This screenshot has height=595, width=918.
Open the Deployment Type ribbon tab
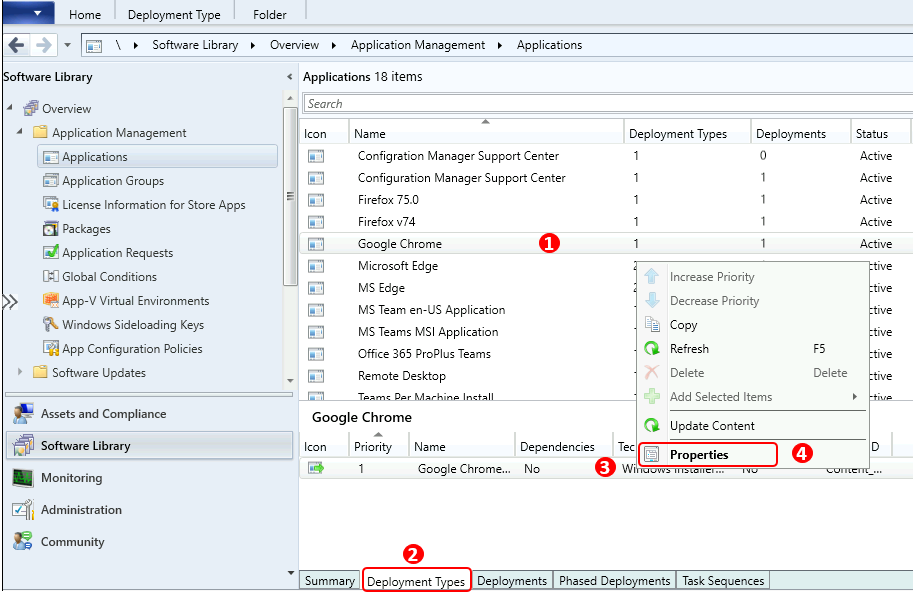[174, 15]
